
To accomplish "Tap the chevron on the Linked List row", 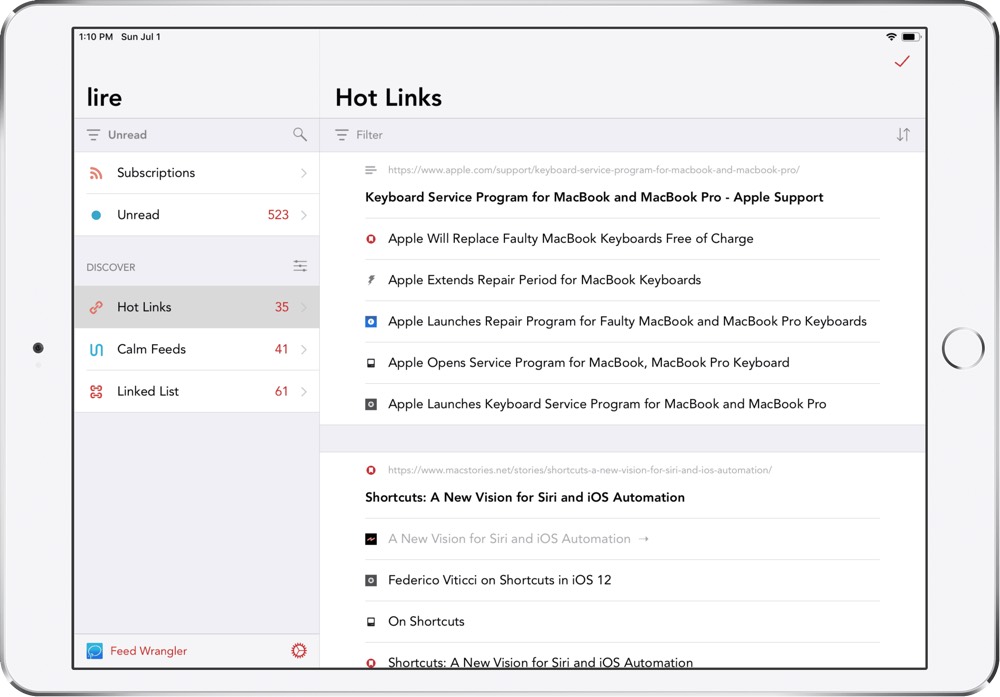I will 304,392.
